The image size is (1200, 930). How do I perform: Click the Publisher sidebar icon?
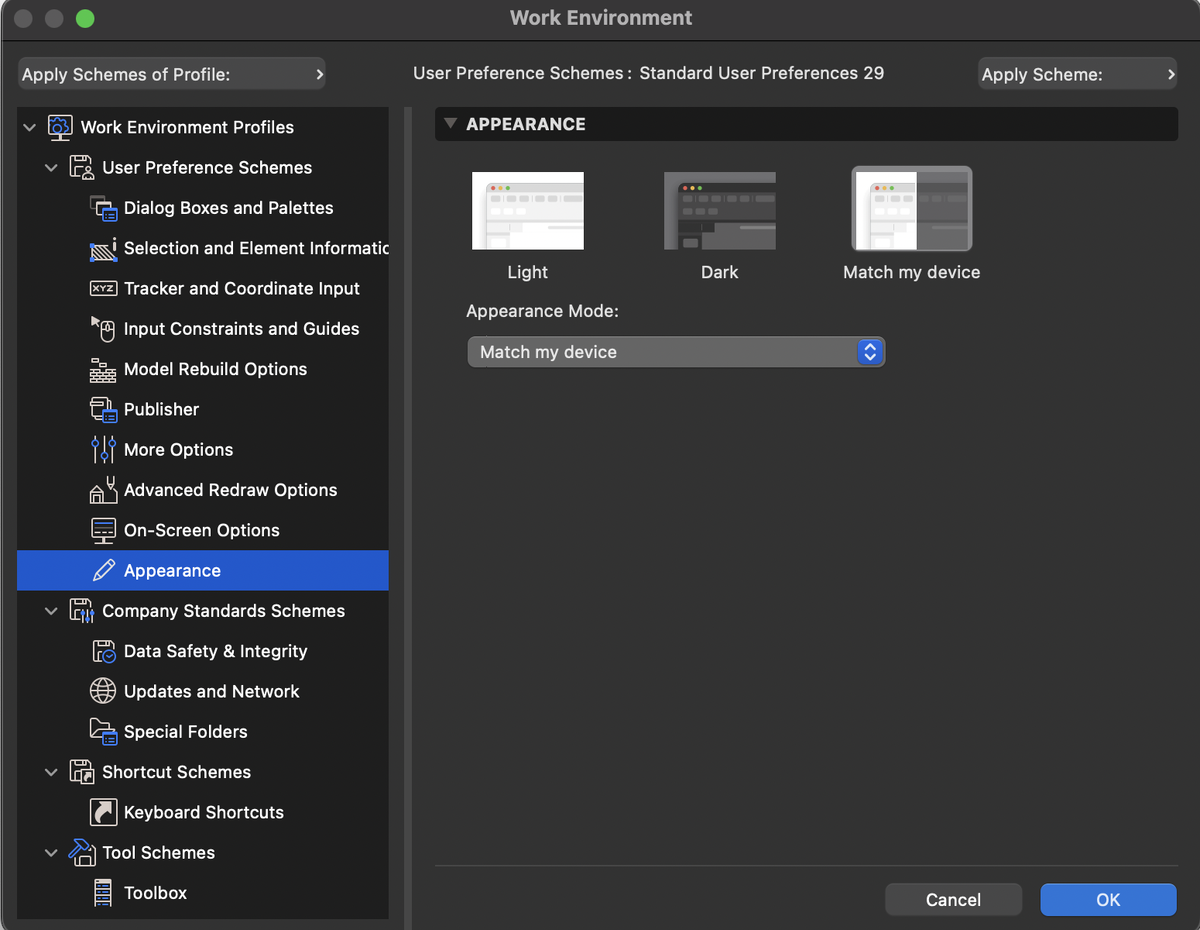click(104, 409)
